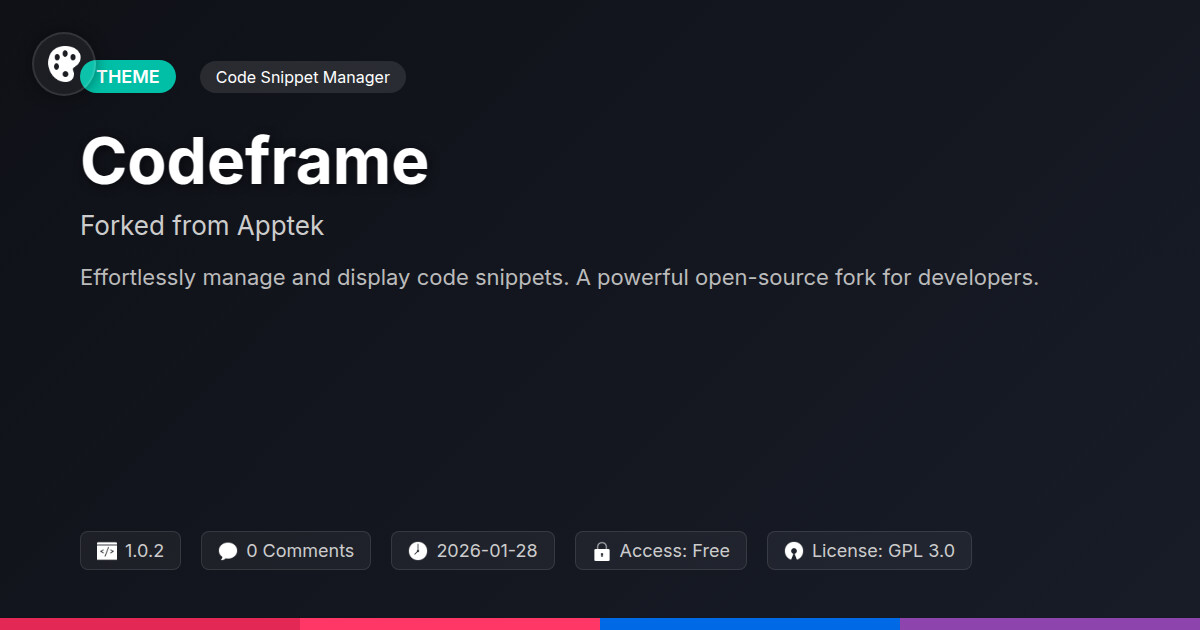Click the version code icon beside 1.0.2
Screen dimensions: 1200x630
107,551
